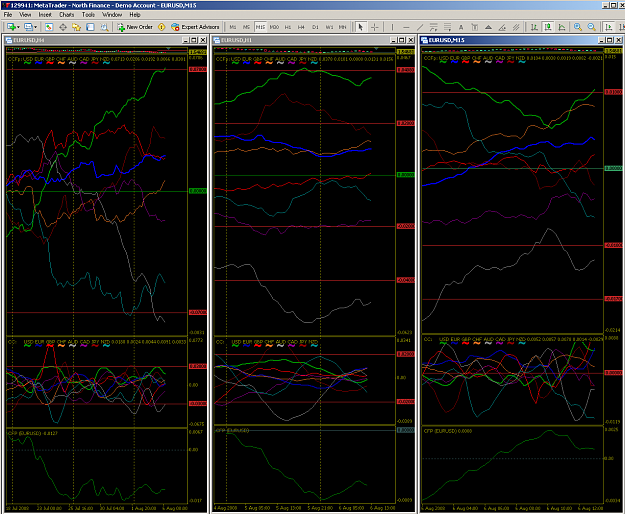Choose the trendline drawing tool
The height and width of the screenshot is (514, 625).
420,27
